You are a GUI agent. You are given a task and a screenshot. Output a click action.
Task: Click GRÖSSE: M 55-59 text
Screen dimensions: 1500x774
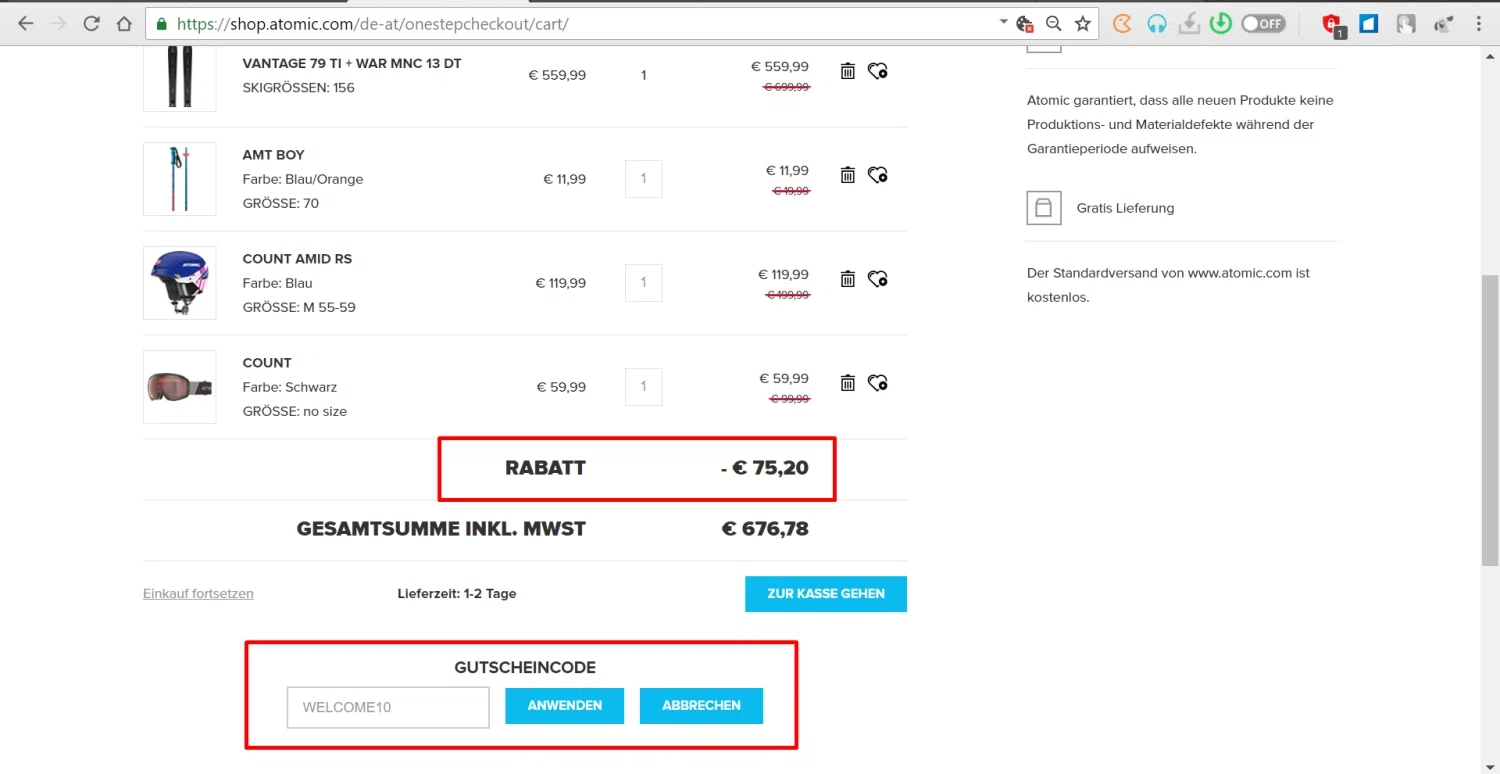point(299,307)
